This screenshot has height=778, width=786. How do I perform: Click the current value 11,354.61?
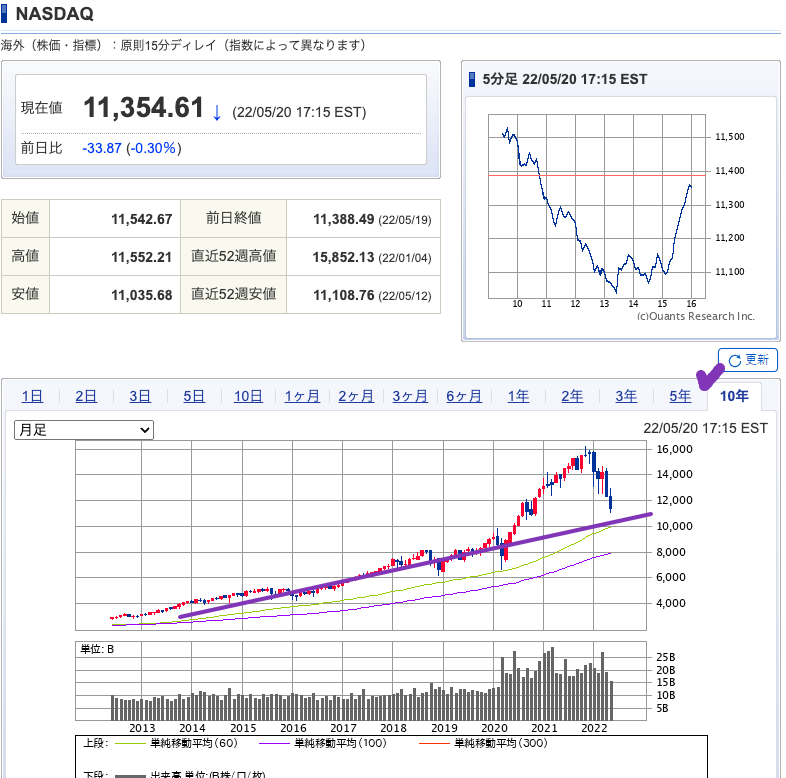click(143, 108)
